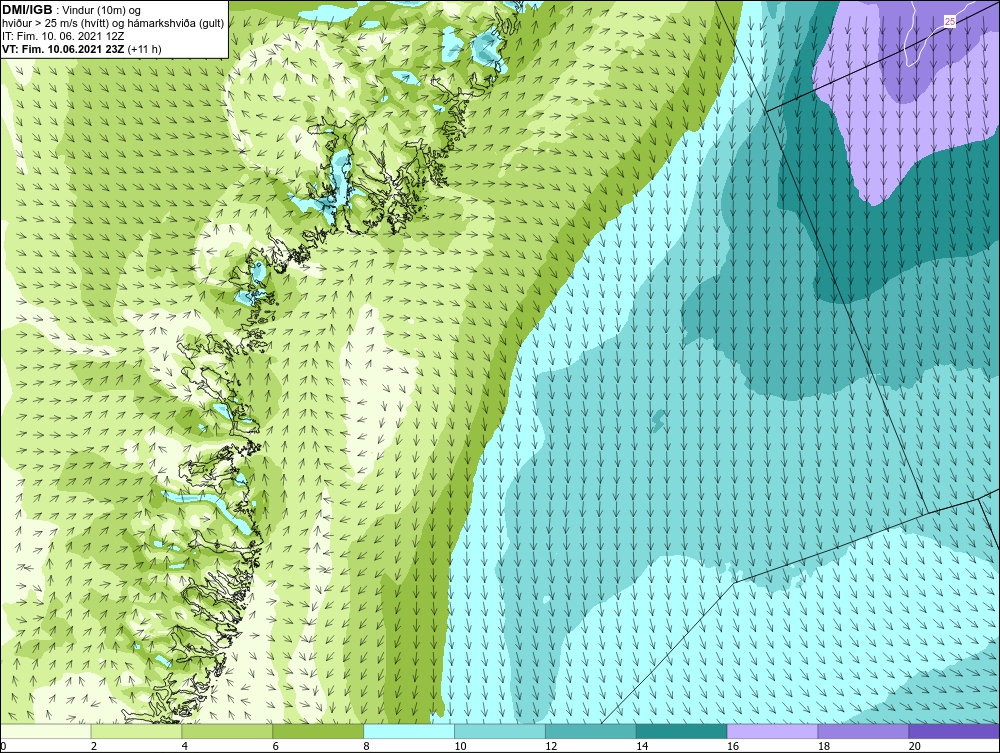
Task: Click the 16–18 m/s light purple legend swatch
Action: tap(772, 731)
